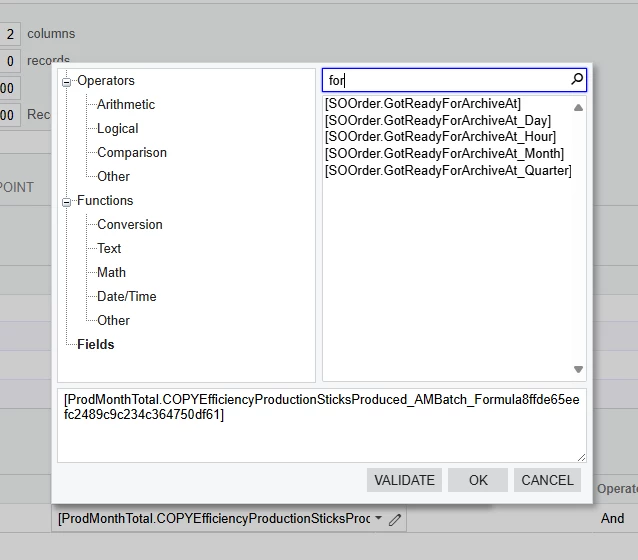
Task: Click inside the formula text area
Action: (x=322, y=426)
